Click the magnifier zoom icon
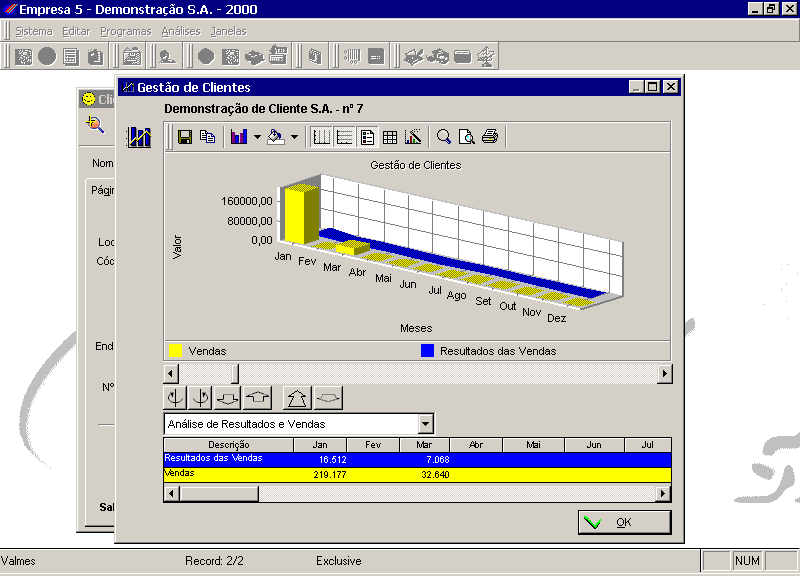800x576 pixels. (x=443, y=137)
